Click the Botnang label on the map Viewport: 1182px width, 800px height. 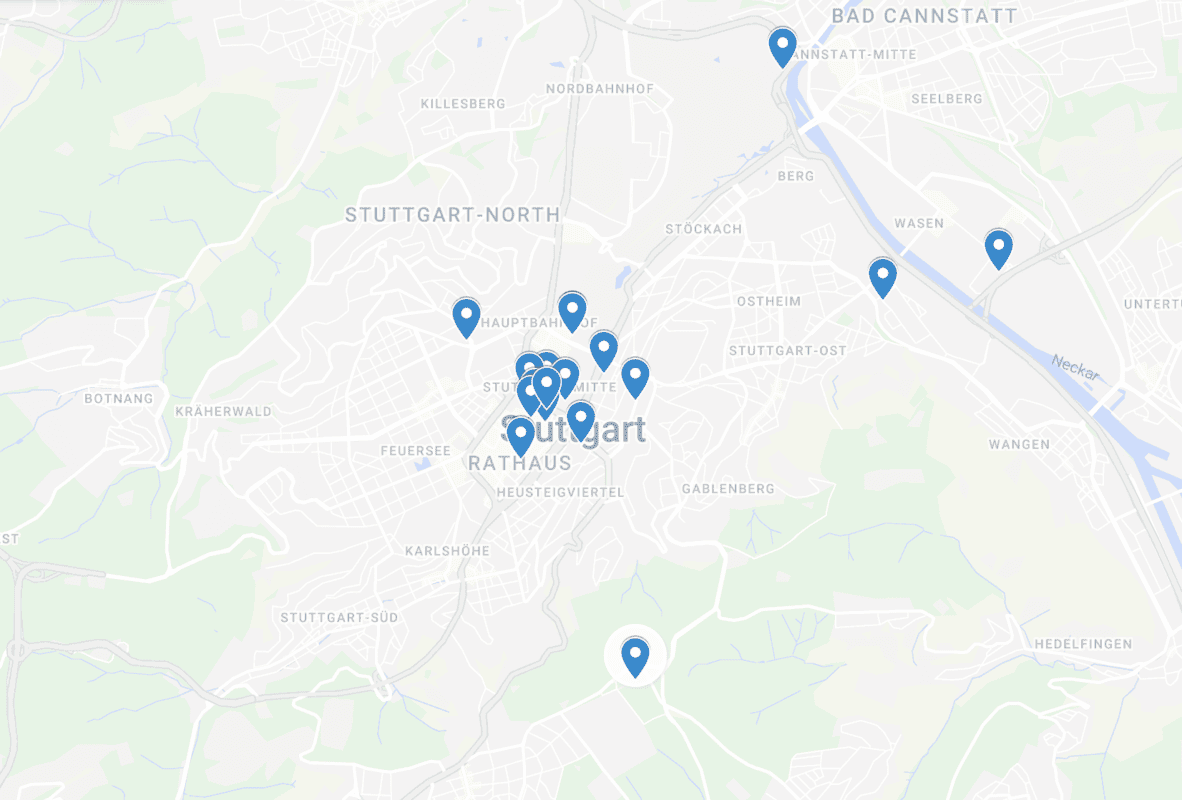pos(118,399)
